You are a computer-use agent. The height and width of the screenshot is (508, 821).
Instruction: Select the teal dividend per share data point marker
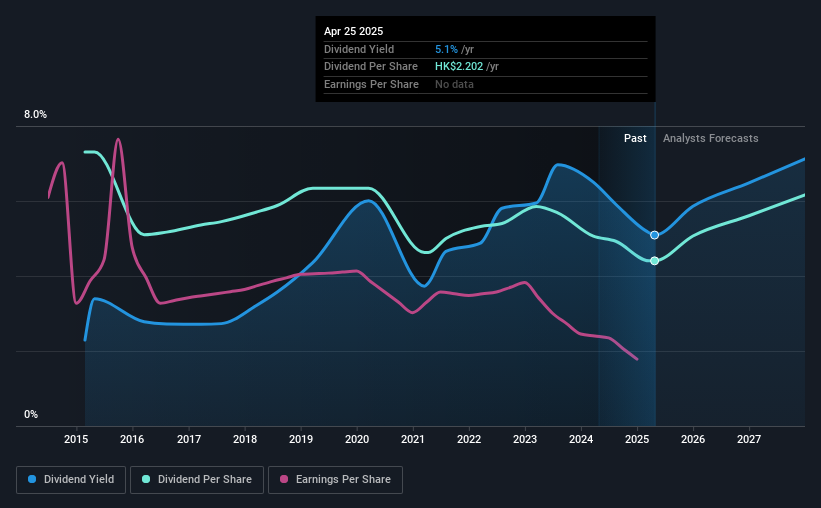[654, 261]
